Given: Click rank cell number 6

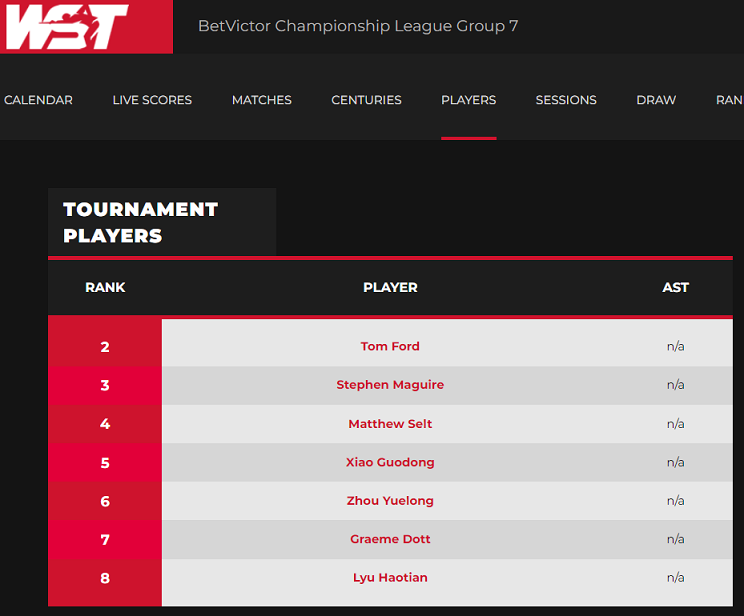Looking at the screenshot, I should [x=105, y=501].
